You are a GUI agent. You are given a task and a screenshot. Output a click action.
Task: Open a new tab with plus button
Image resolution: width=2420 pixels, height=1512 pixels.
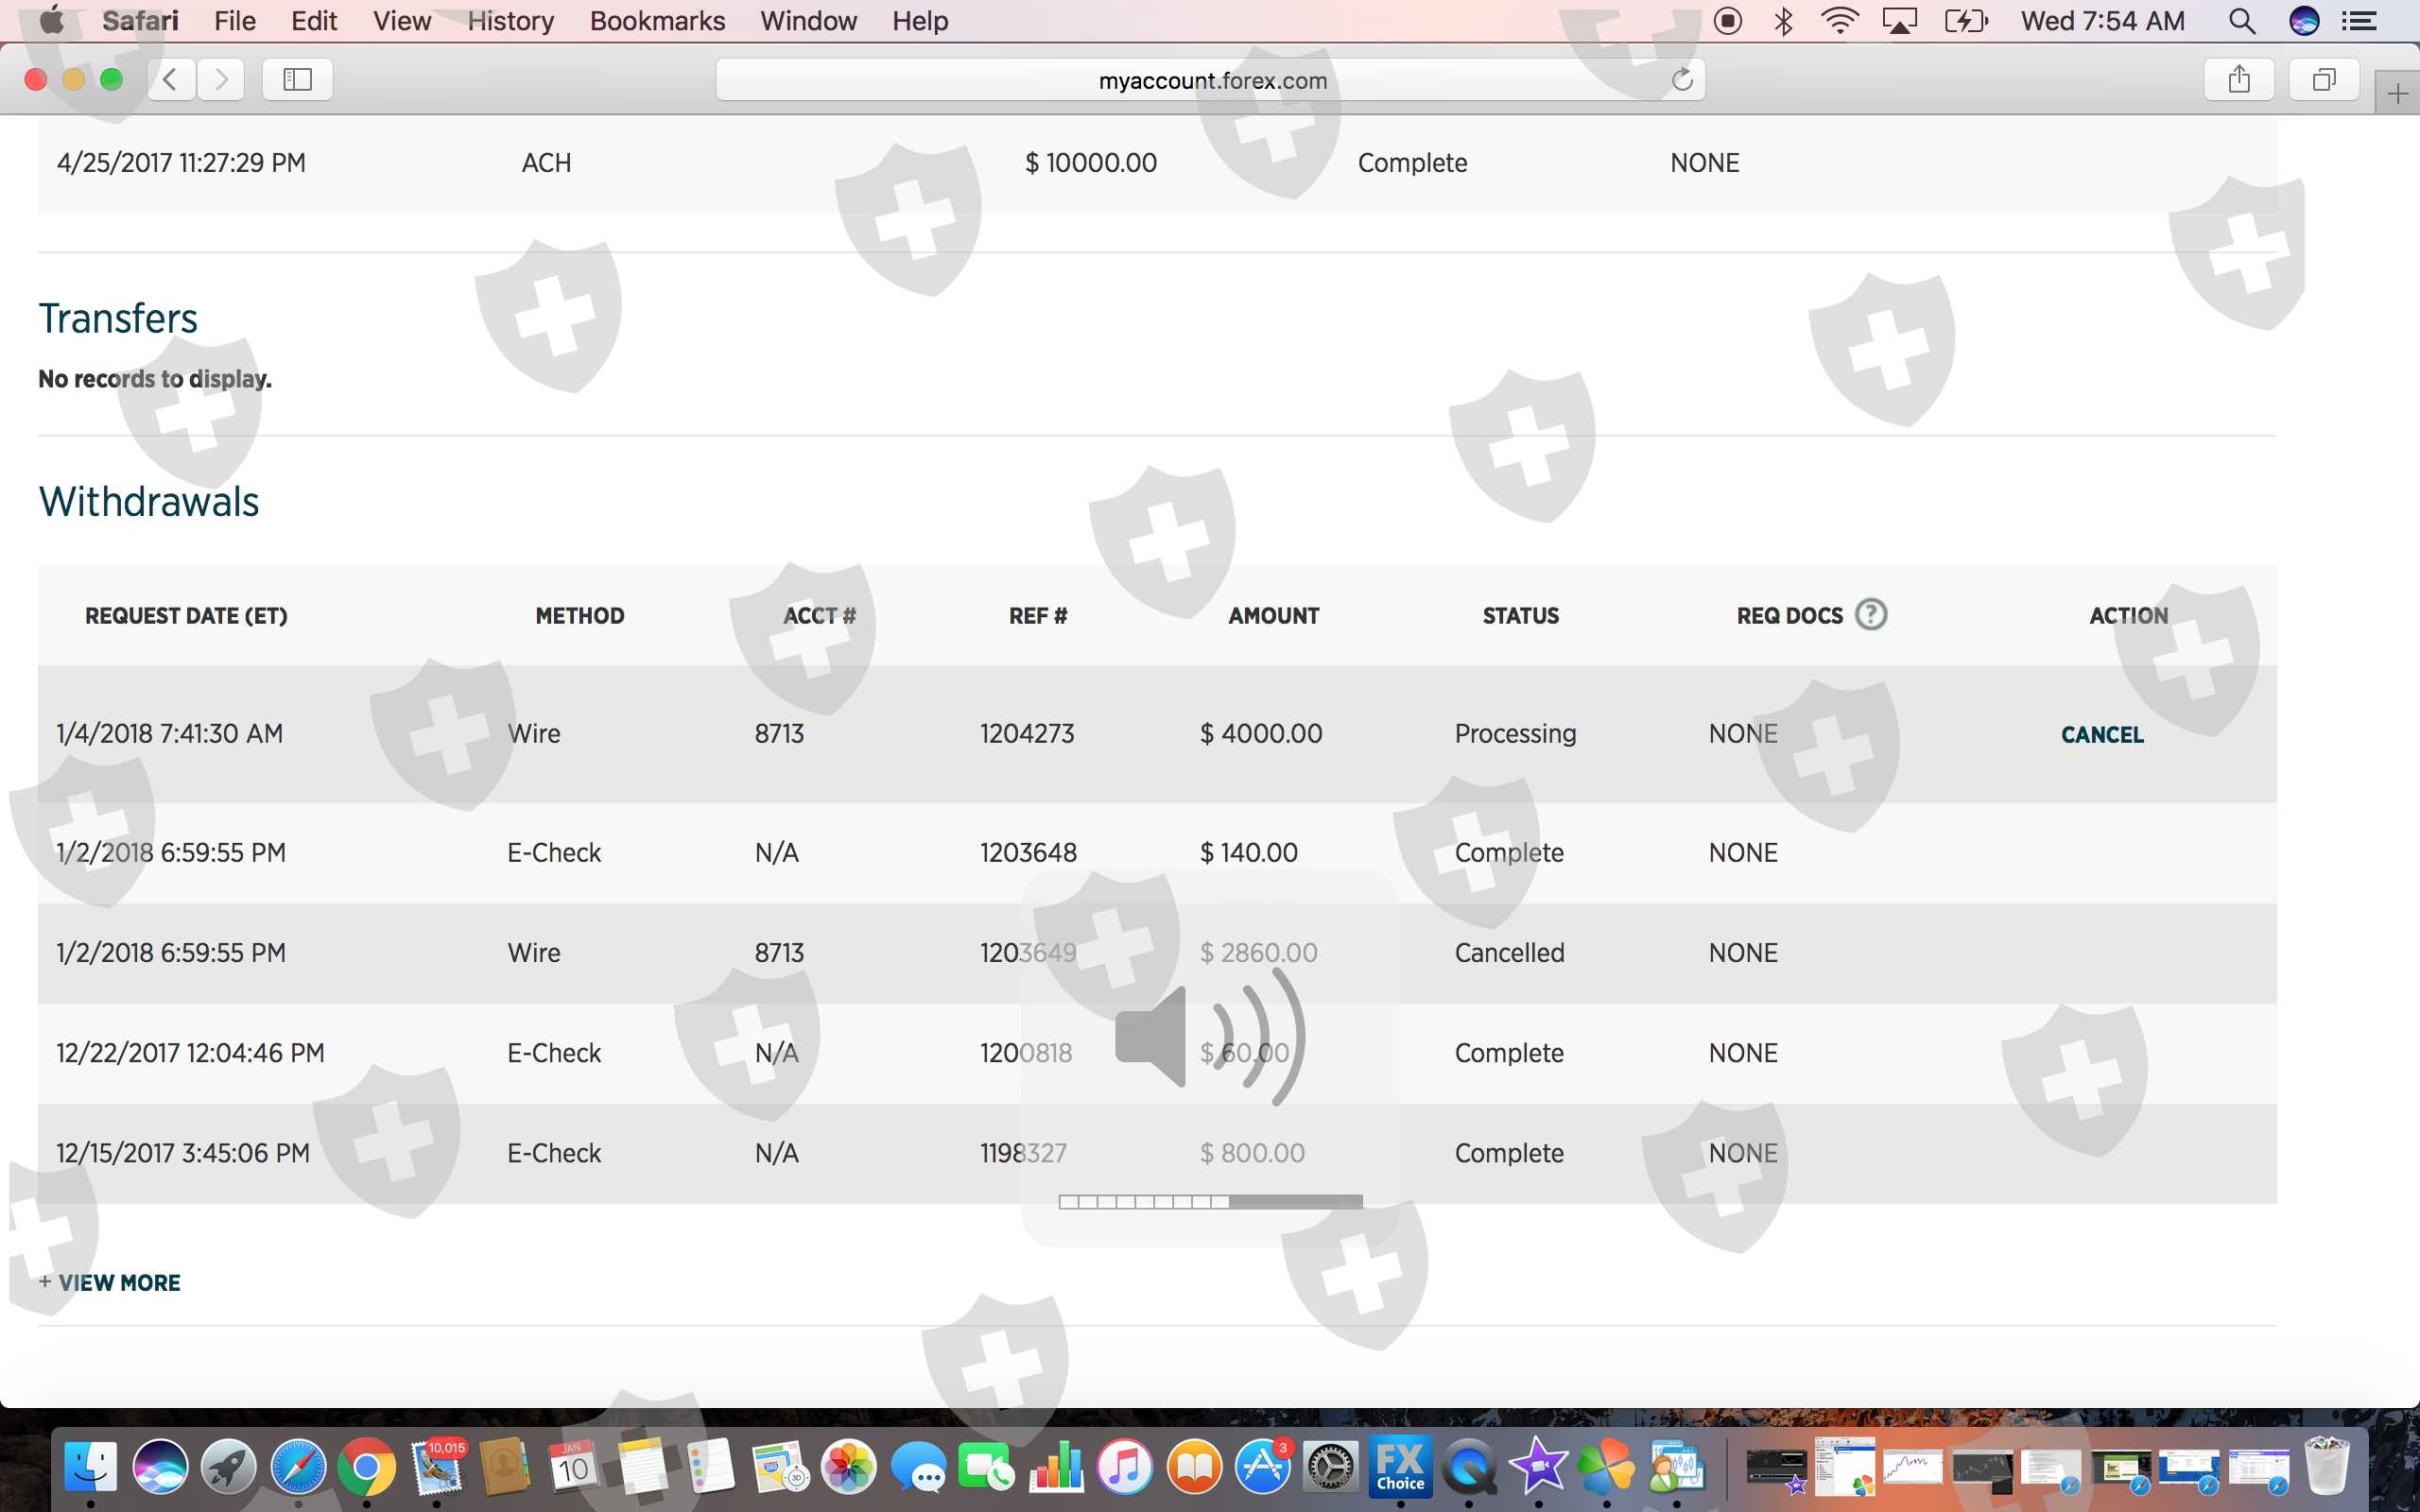[2397, 95]
